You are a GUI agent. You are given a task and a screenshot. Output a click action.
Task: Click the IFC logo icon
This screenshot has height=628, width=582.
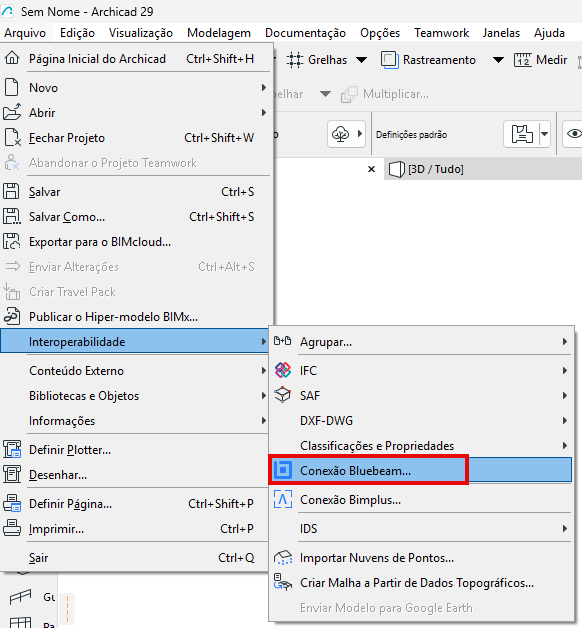283,370
